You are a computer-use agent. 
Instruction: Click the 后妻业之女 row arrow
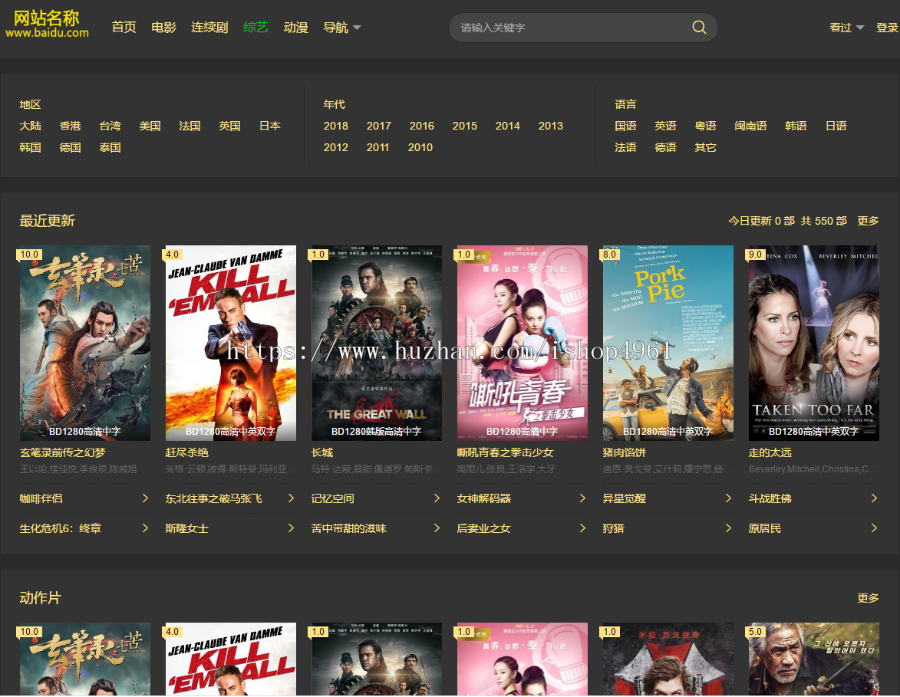click(x=583, y=528)
